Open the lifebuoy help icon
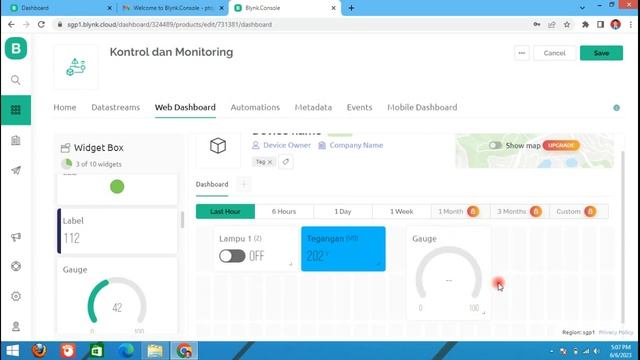Screen dimensions: 640x360 point(16,266)
